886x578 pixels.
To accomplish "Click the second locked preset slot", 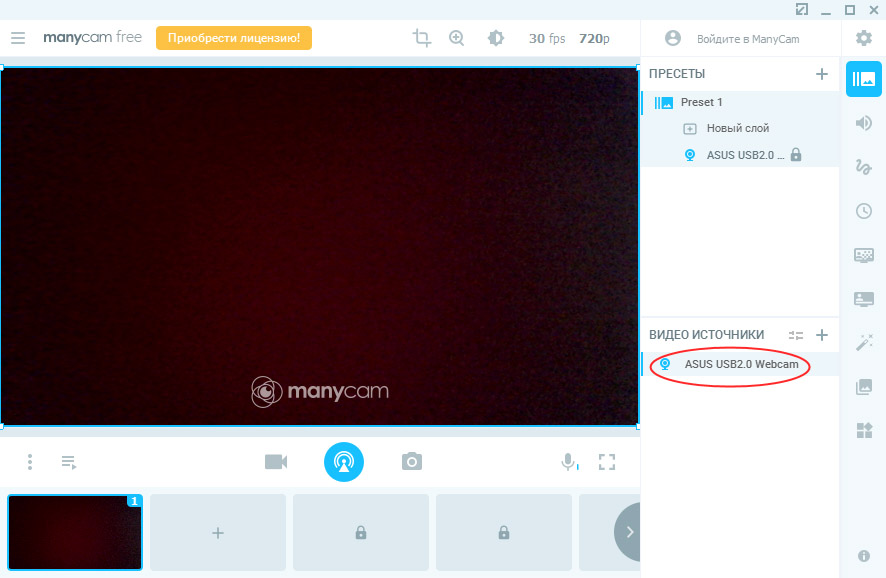I will pos(504,532).
